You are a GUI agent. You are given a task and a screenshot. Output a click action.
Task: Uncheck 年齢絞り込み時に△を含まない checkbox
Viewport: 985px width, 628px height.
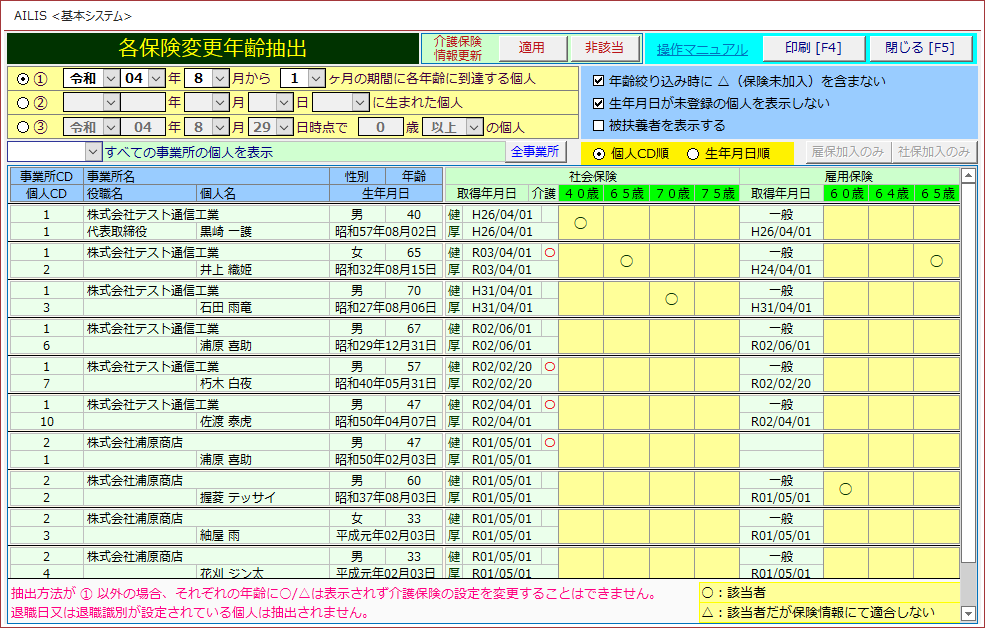pos(599,81)
